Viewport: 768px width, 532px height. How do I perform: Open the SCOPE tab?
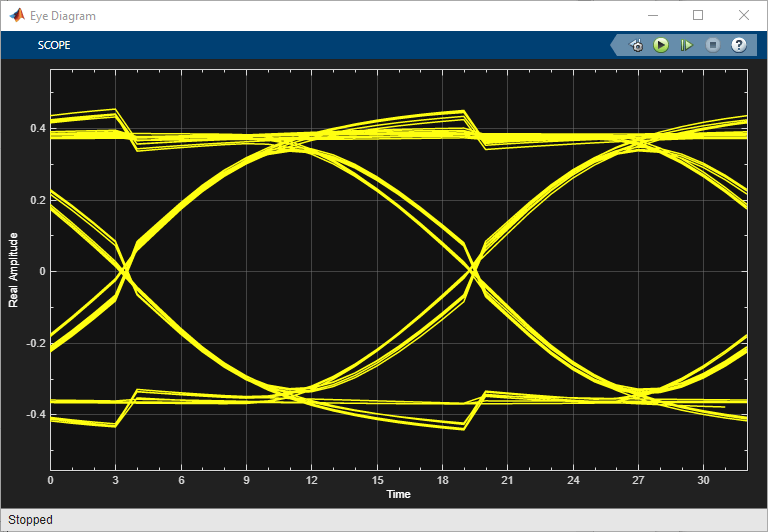tap(54, 45)
